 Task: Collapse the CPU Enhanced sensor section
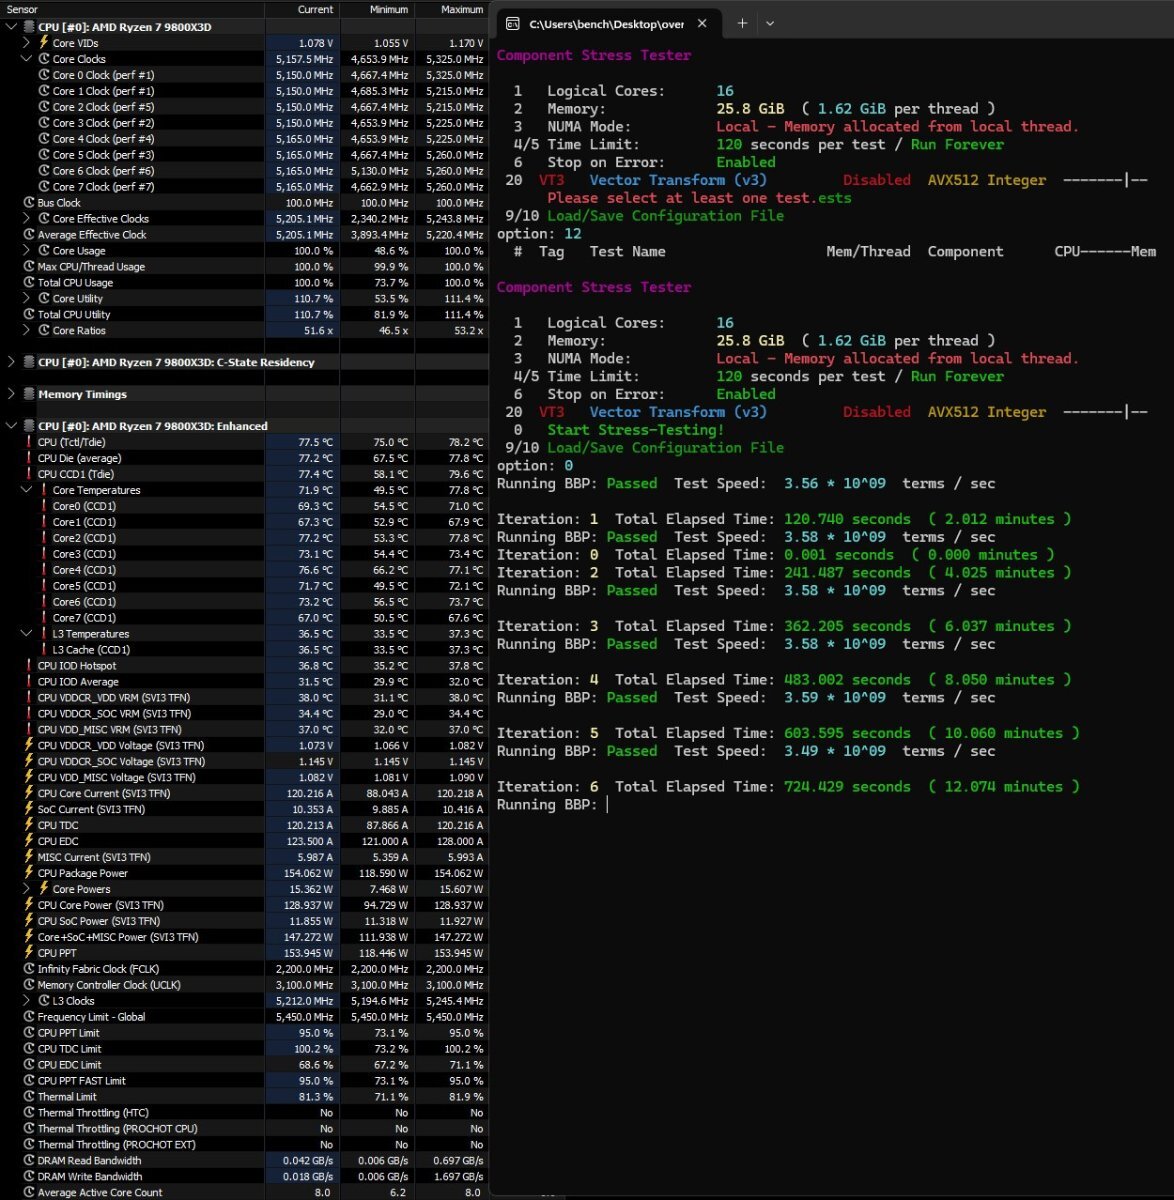click(11, 426)
